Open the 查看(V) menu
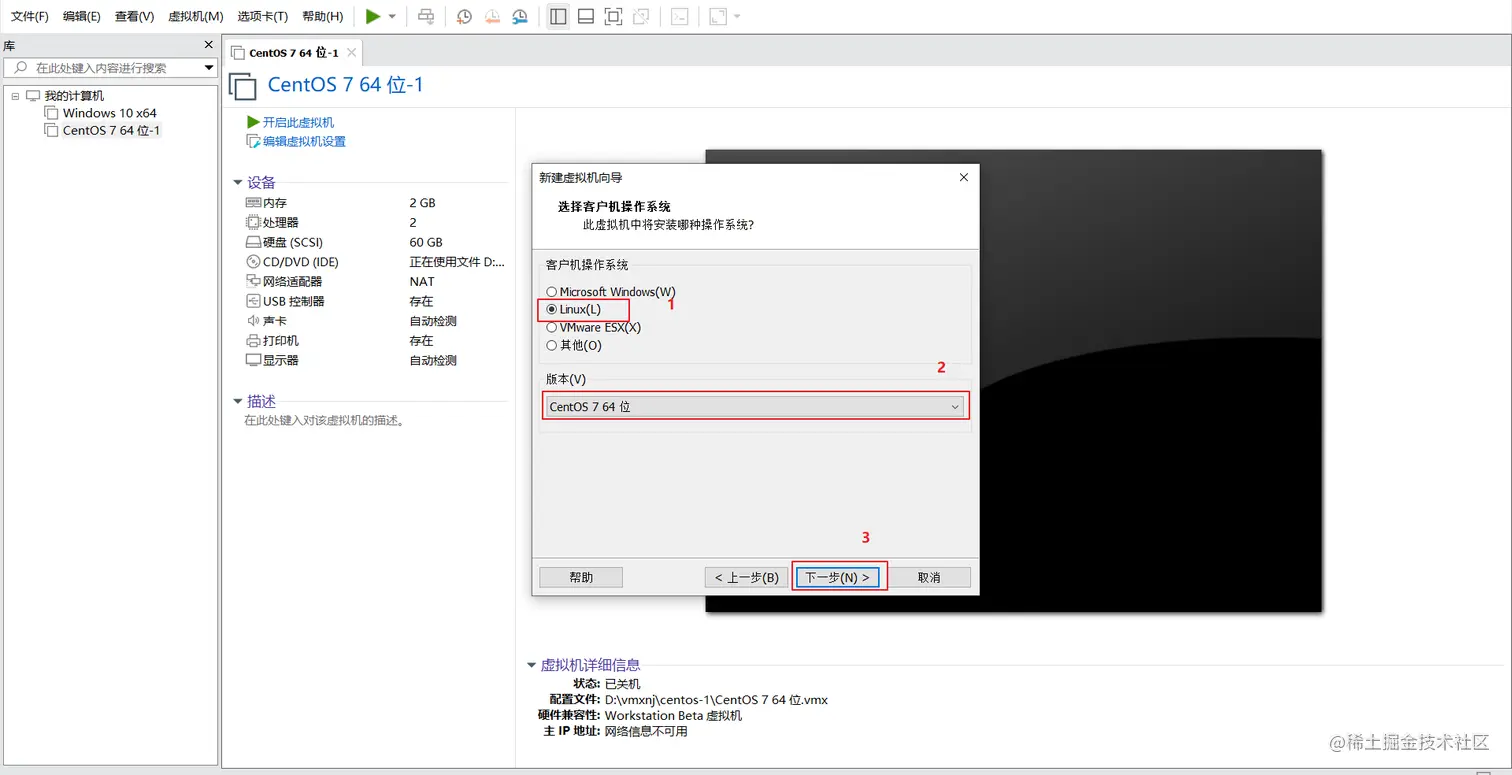Screen dimensions: 1512x775 click(134, 16)
